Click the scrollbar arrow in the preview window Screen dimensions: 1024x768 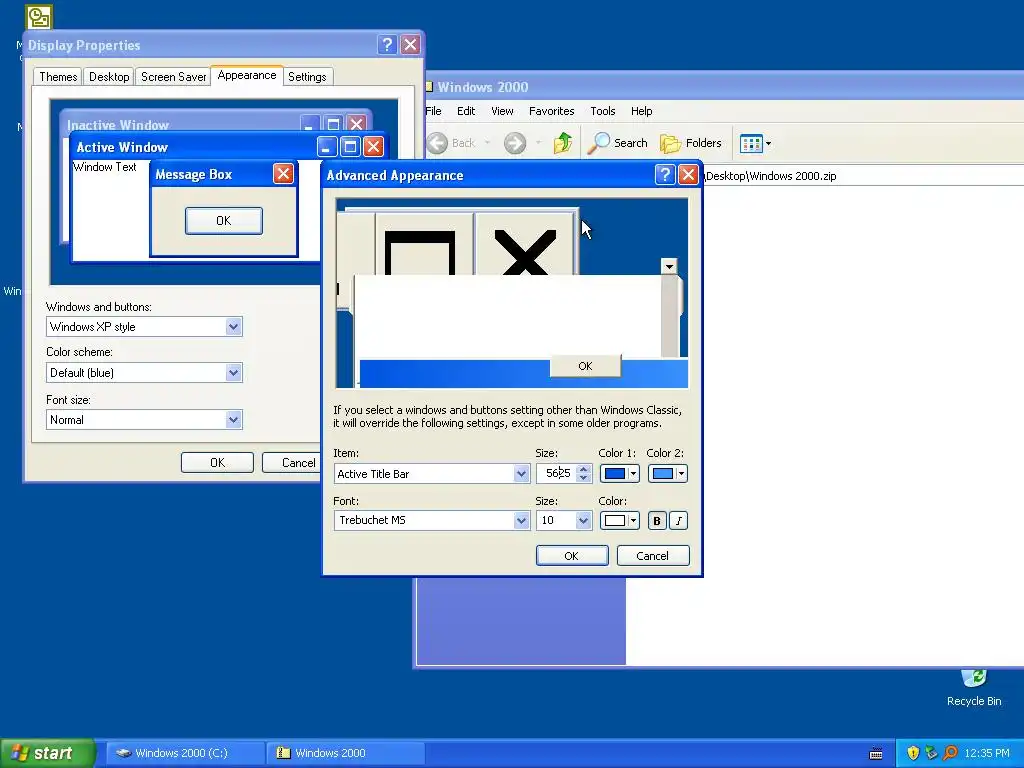[669, 266]
